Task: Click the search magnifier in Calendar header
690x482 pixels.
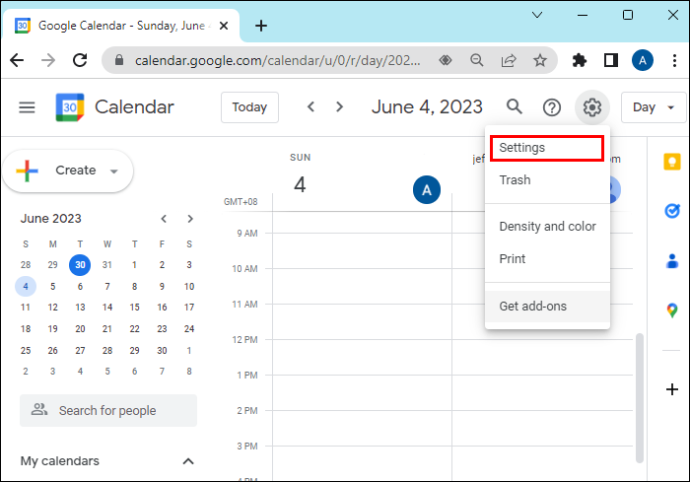Action: tap(514, 107)
